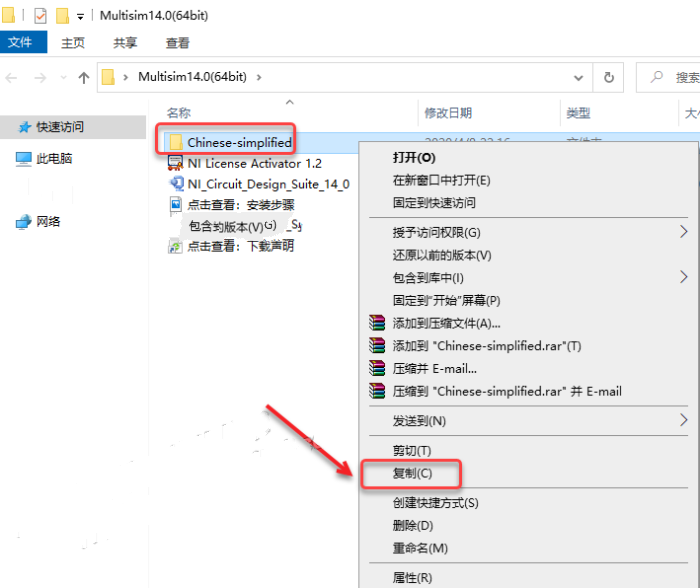Click new folder icon in quick access toolbar

[x=62, y=16]
